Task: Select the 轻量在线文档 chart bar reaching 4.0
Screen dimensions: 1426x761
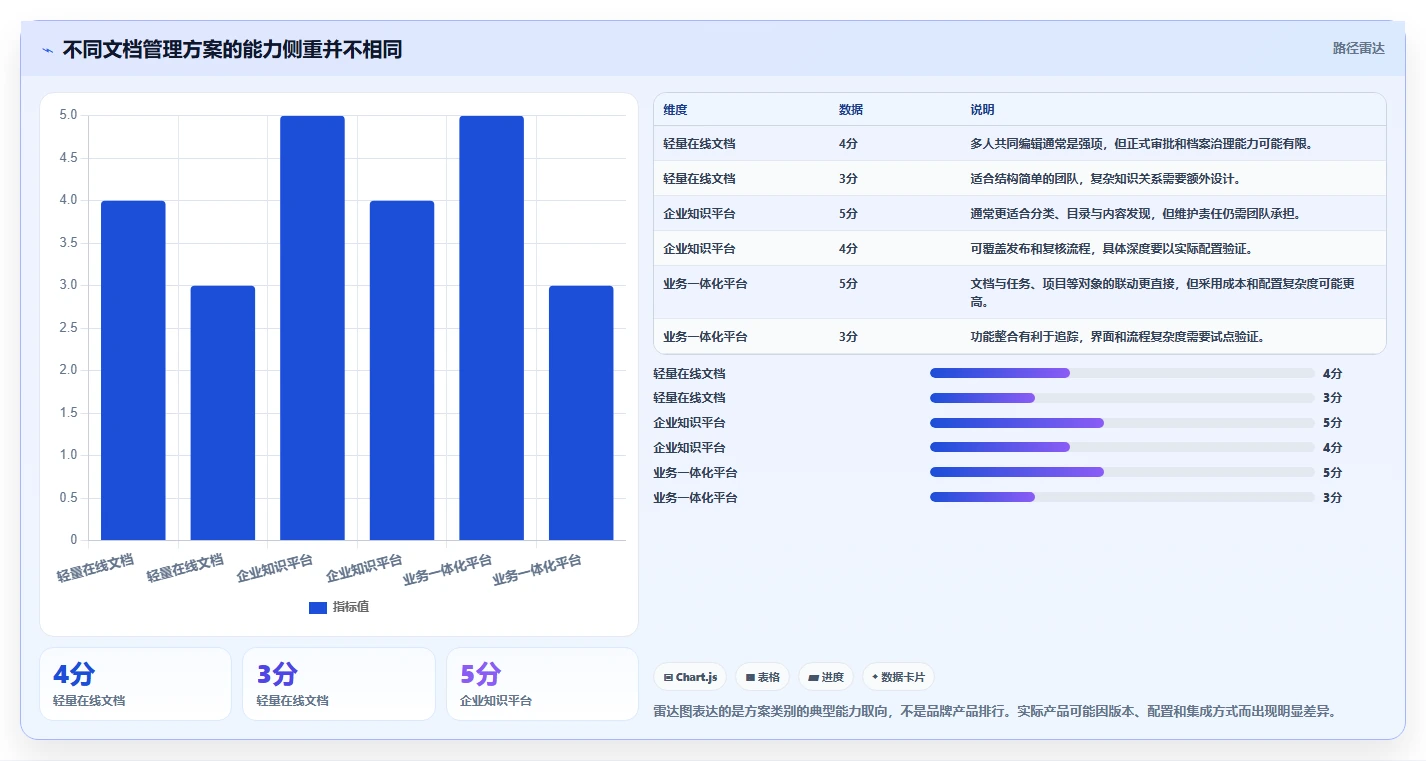Action: pos(133,370)
